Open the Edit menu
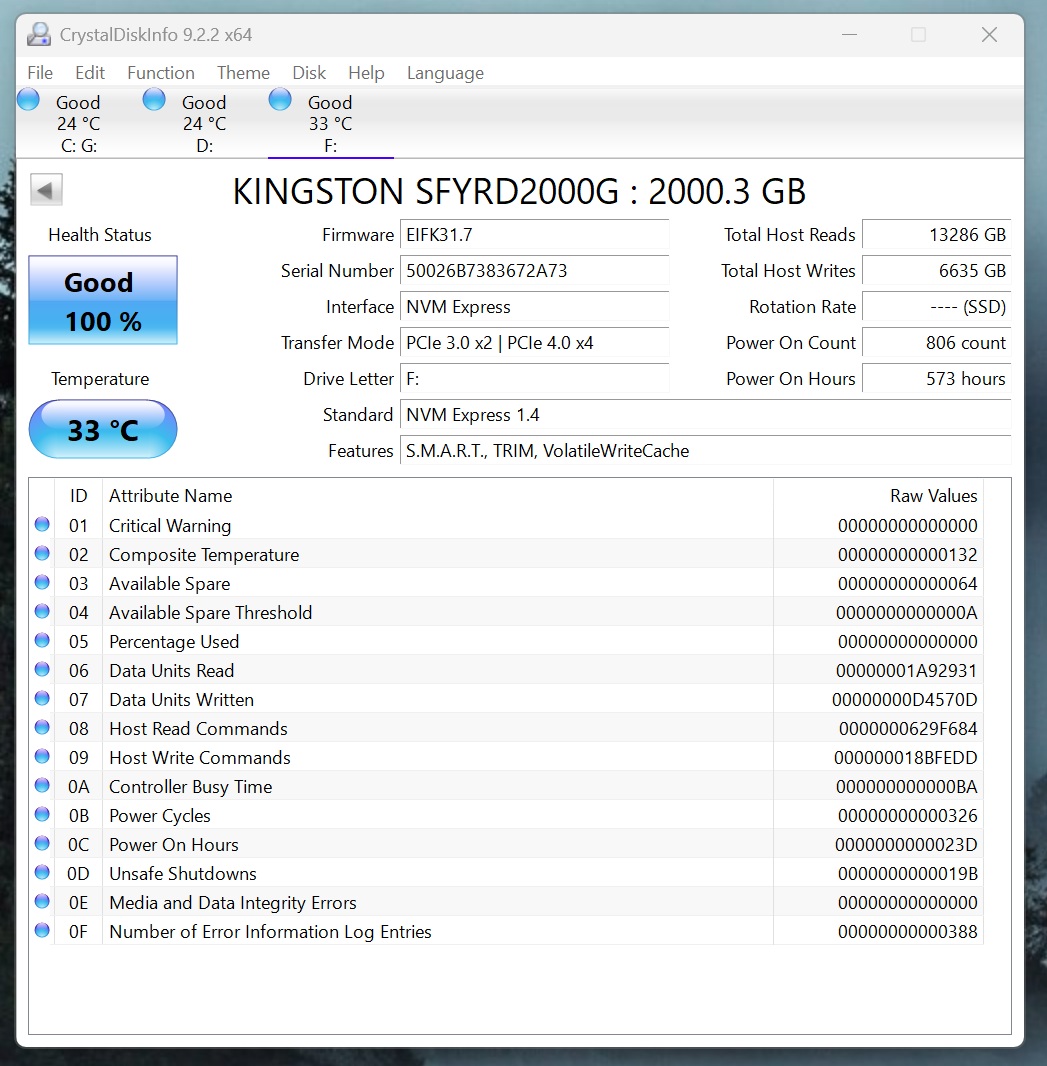1047x1066 pixels. click(x=90, y=73)
